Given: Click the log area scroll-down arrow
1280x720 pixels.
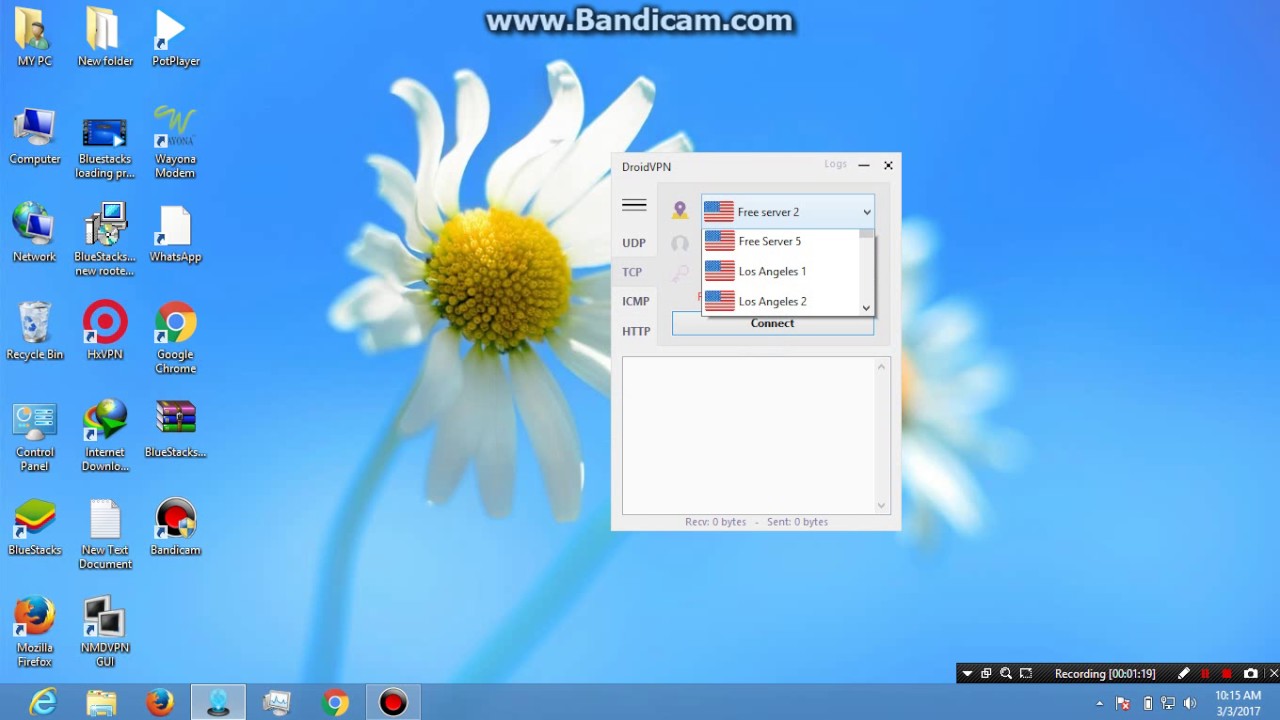Looking at the screenshot, I should [881, 506].
